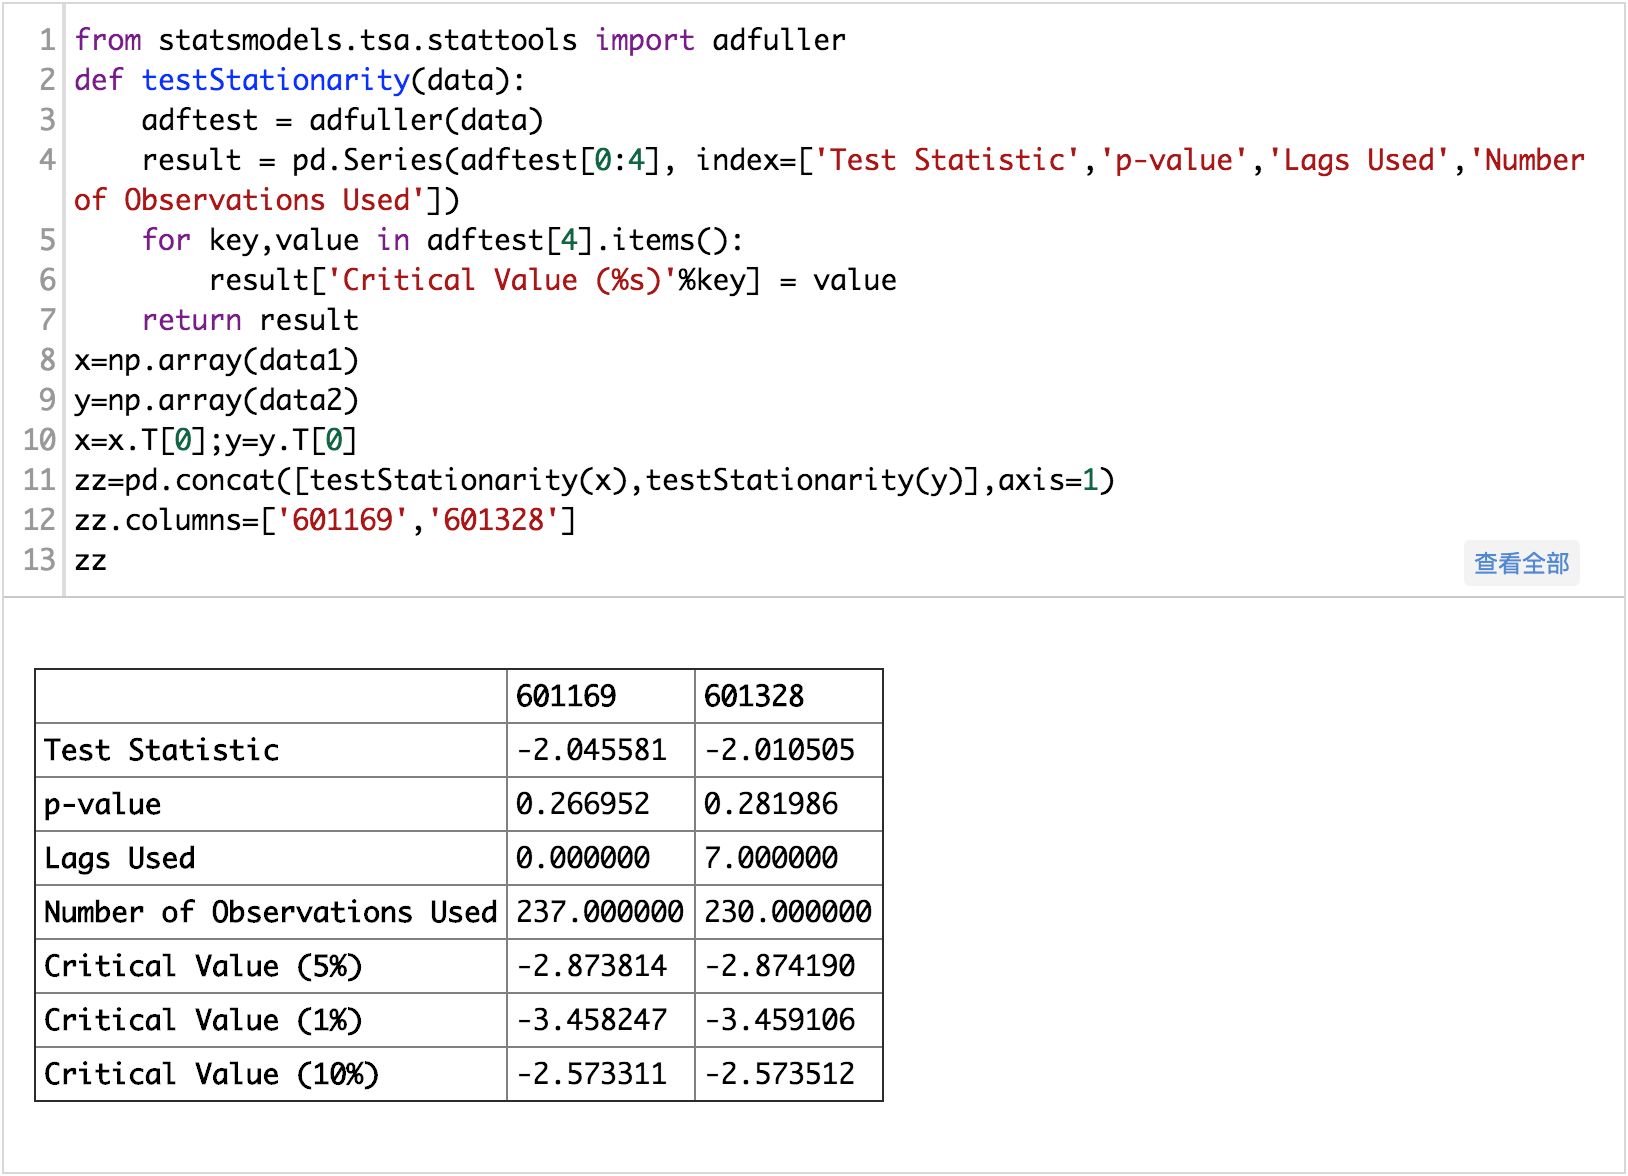Select the 601169 column header
1628x1176 pixels.
[566, 696]
